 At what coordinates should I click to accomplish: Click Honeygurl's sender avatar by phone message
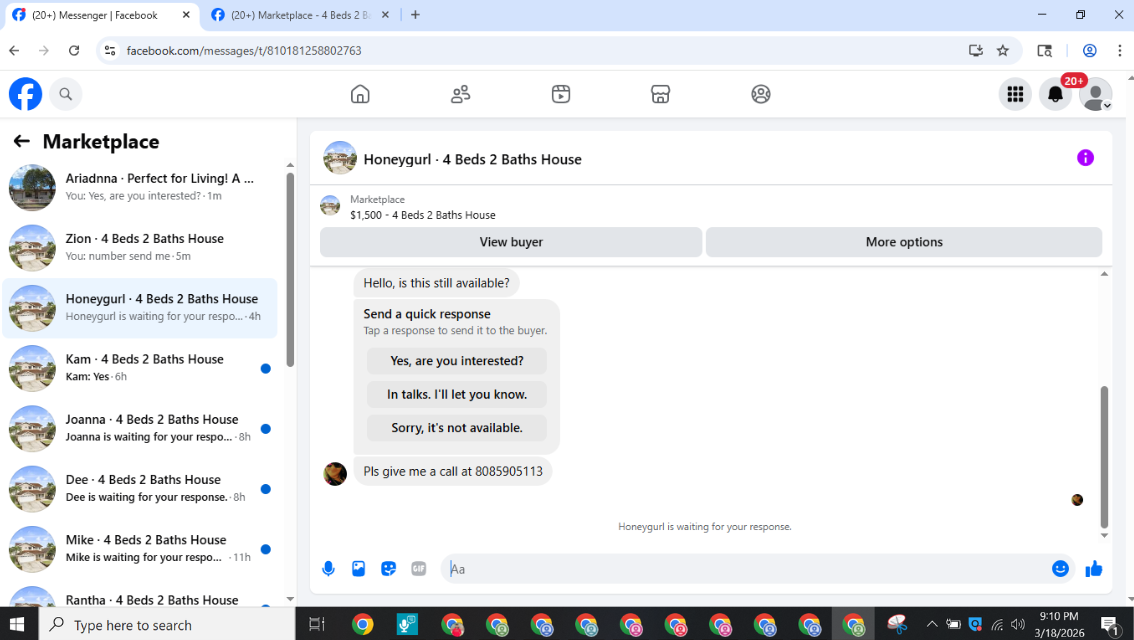335,474
